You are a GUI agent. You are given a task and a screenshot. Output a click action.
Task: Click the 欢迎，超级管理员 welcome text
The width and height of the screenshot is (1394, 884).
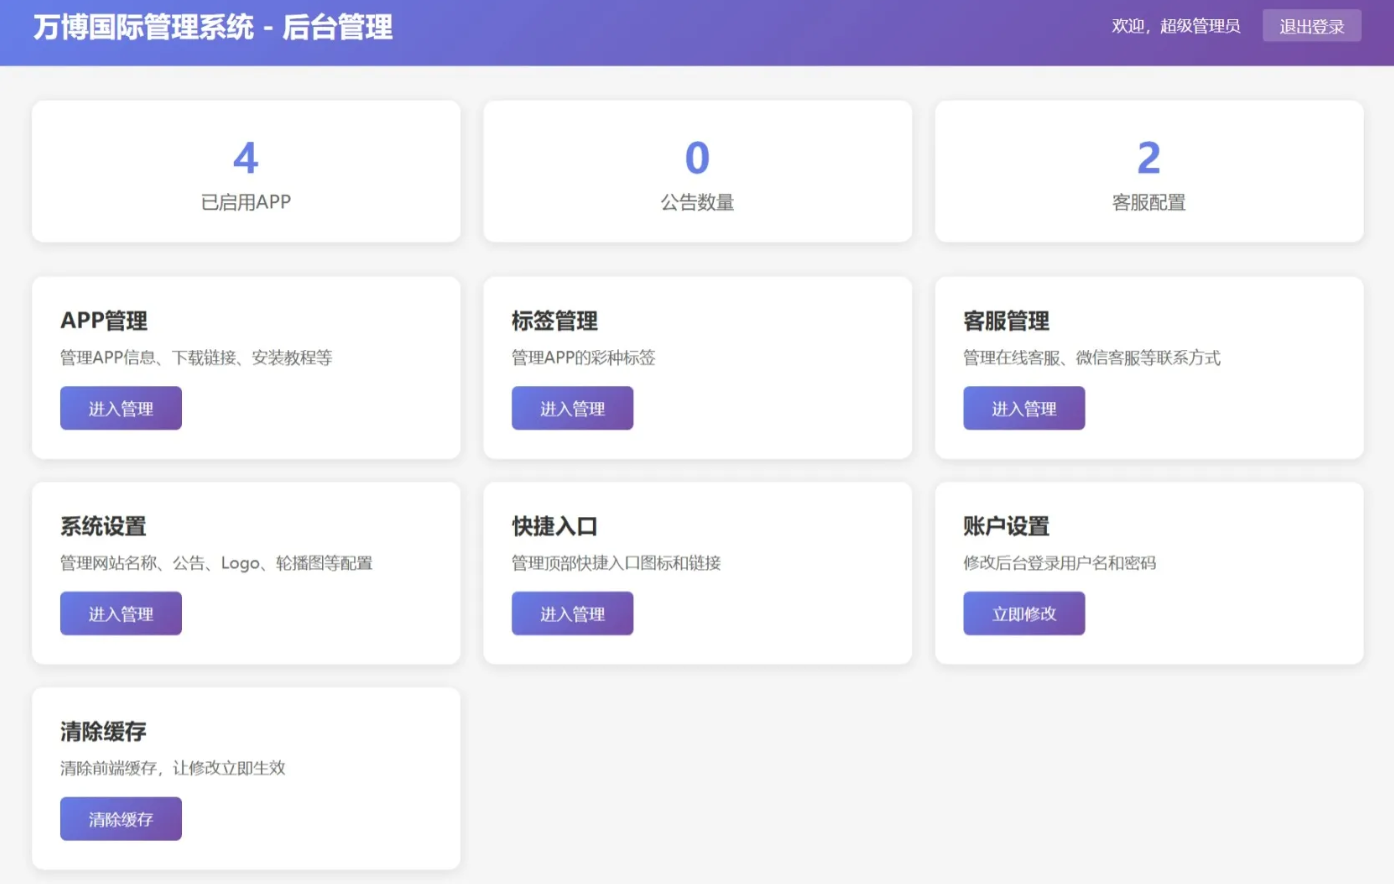pyautogui.click(x=1176, y=26)
